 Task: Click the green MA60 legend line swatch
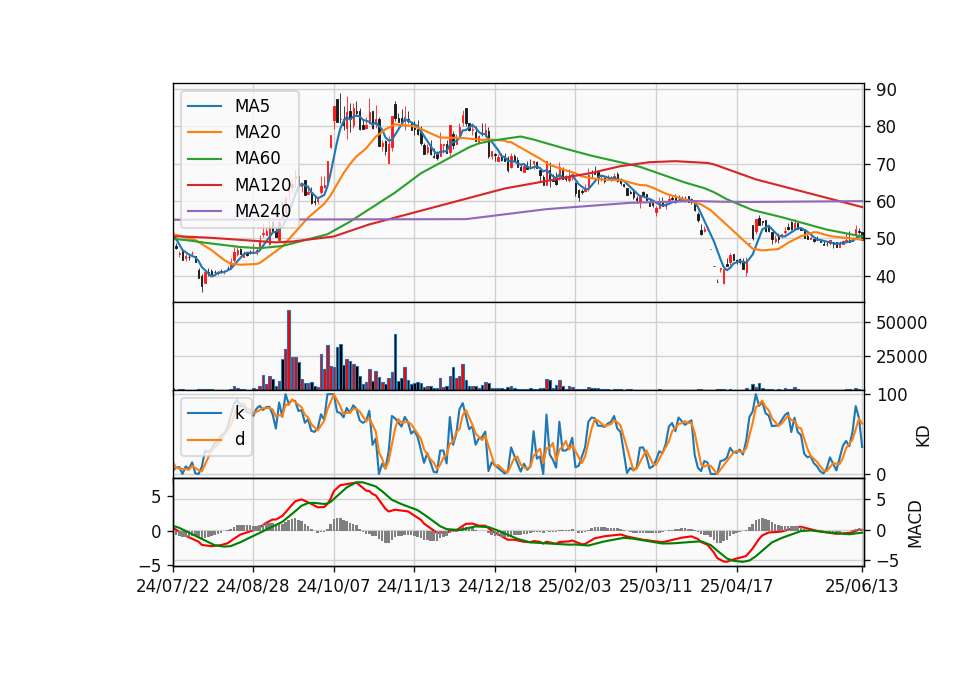tap(204, 159)
